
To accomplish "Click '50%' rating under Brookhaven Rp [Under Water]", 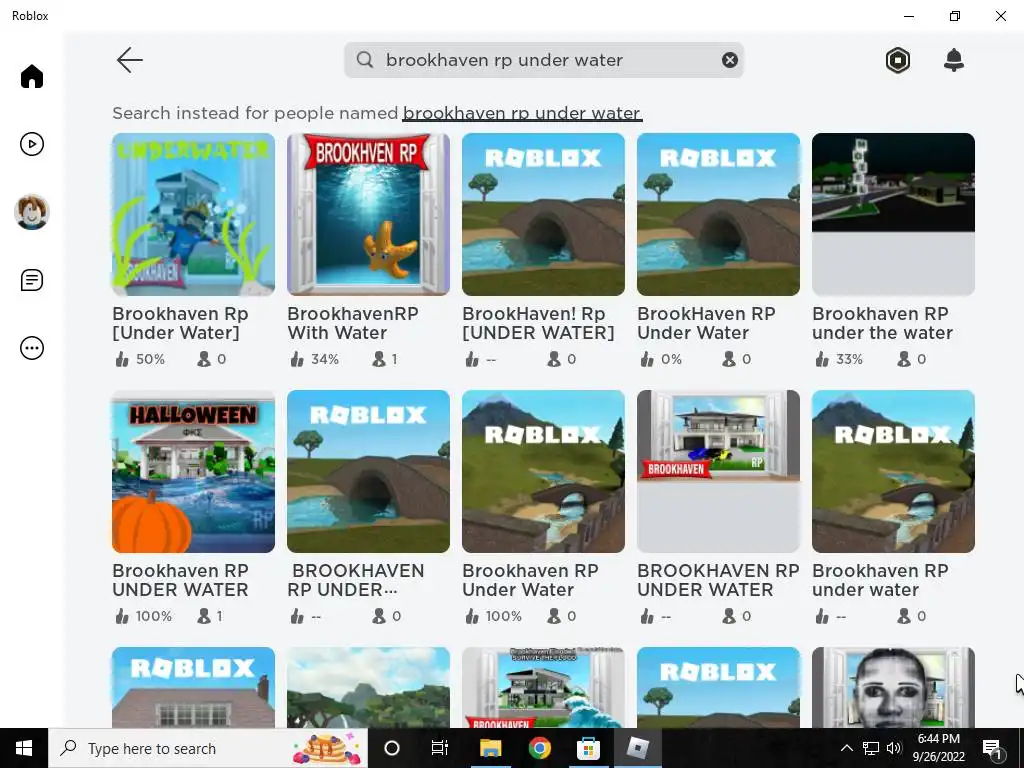I will [x=150, y=359].
